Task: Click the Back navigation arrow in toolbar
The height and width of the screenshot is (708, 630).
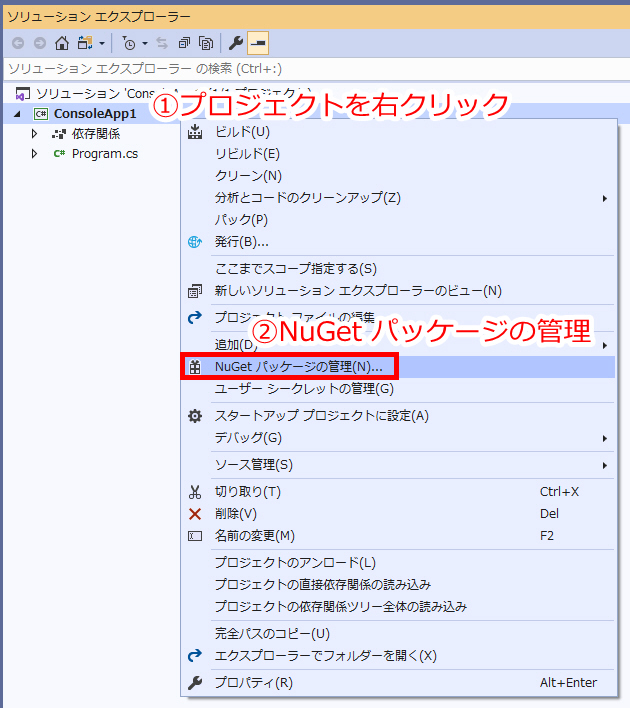Action: click(18, 43)
